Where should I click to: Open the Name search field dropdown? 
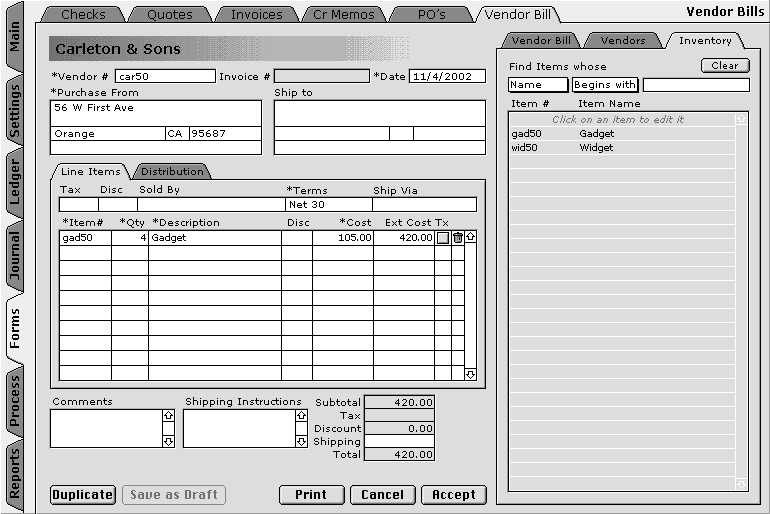(x=538, y=85)
